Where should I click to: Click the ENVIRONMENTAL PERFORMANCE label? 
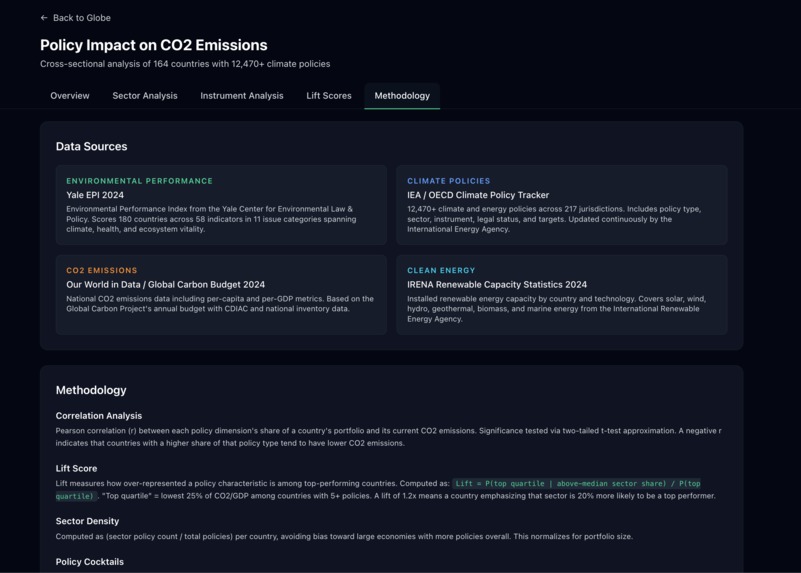(139, 181)
